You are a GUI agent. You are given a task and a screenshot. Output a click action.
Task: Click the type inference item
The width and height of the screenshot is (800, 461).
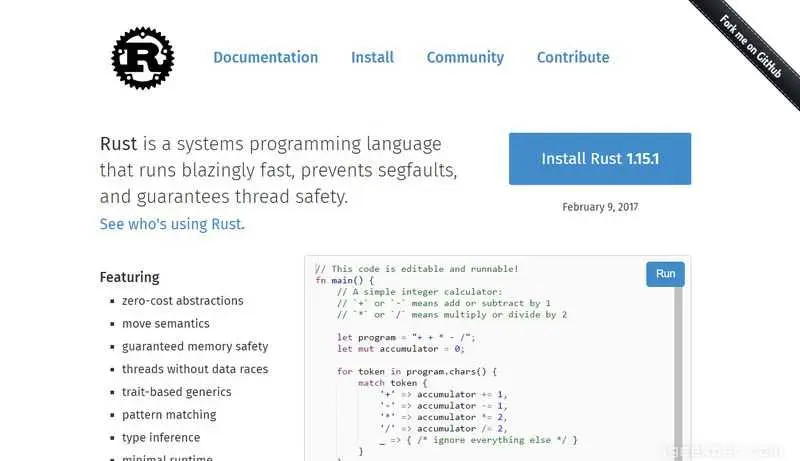(161, 438)
